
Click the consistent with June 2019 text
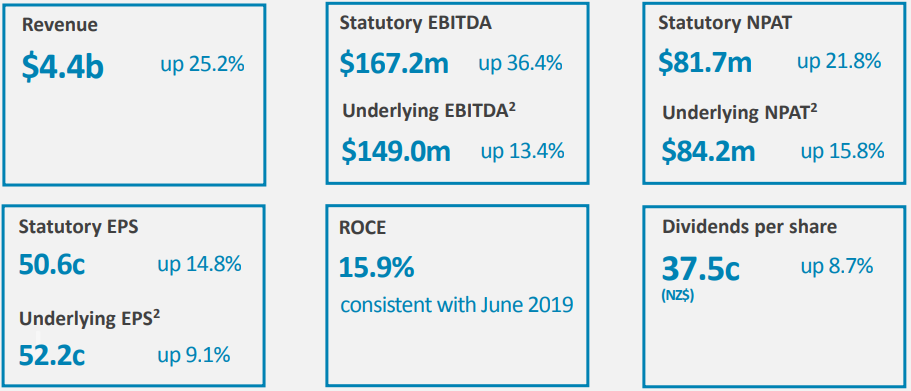(x=457, y=304)
